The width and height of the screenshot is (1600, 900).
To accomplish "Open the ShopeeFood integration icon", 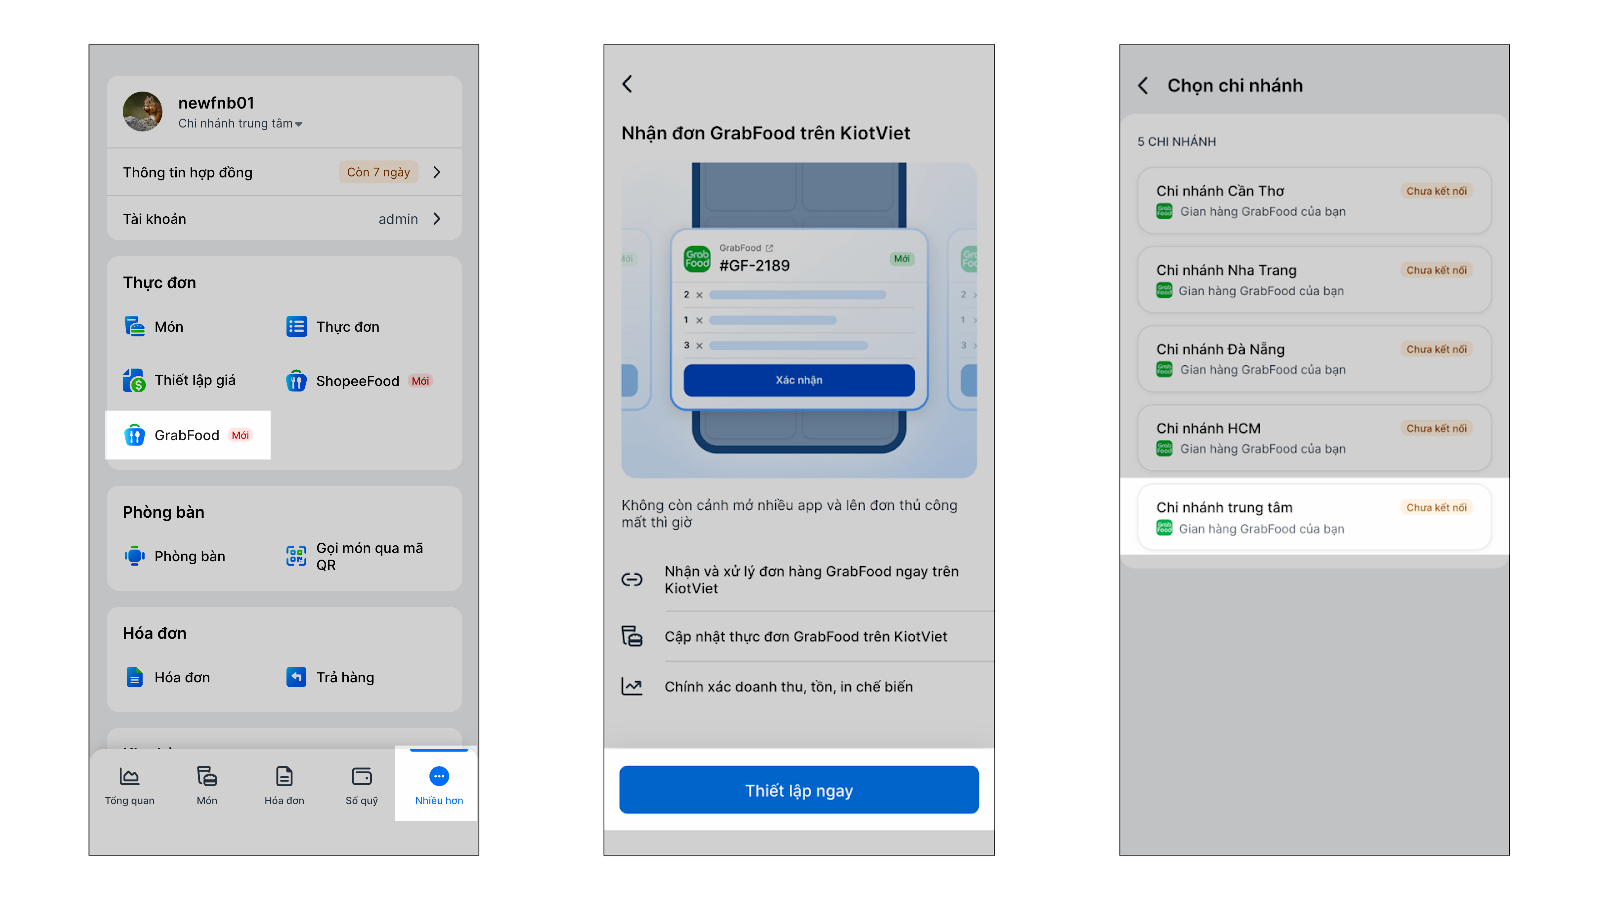I will (x=296, y=381).
